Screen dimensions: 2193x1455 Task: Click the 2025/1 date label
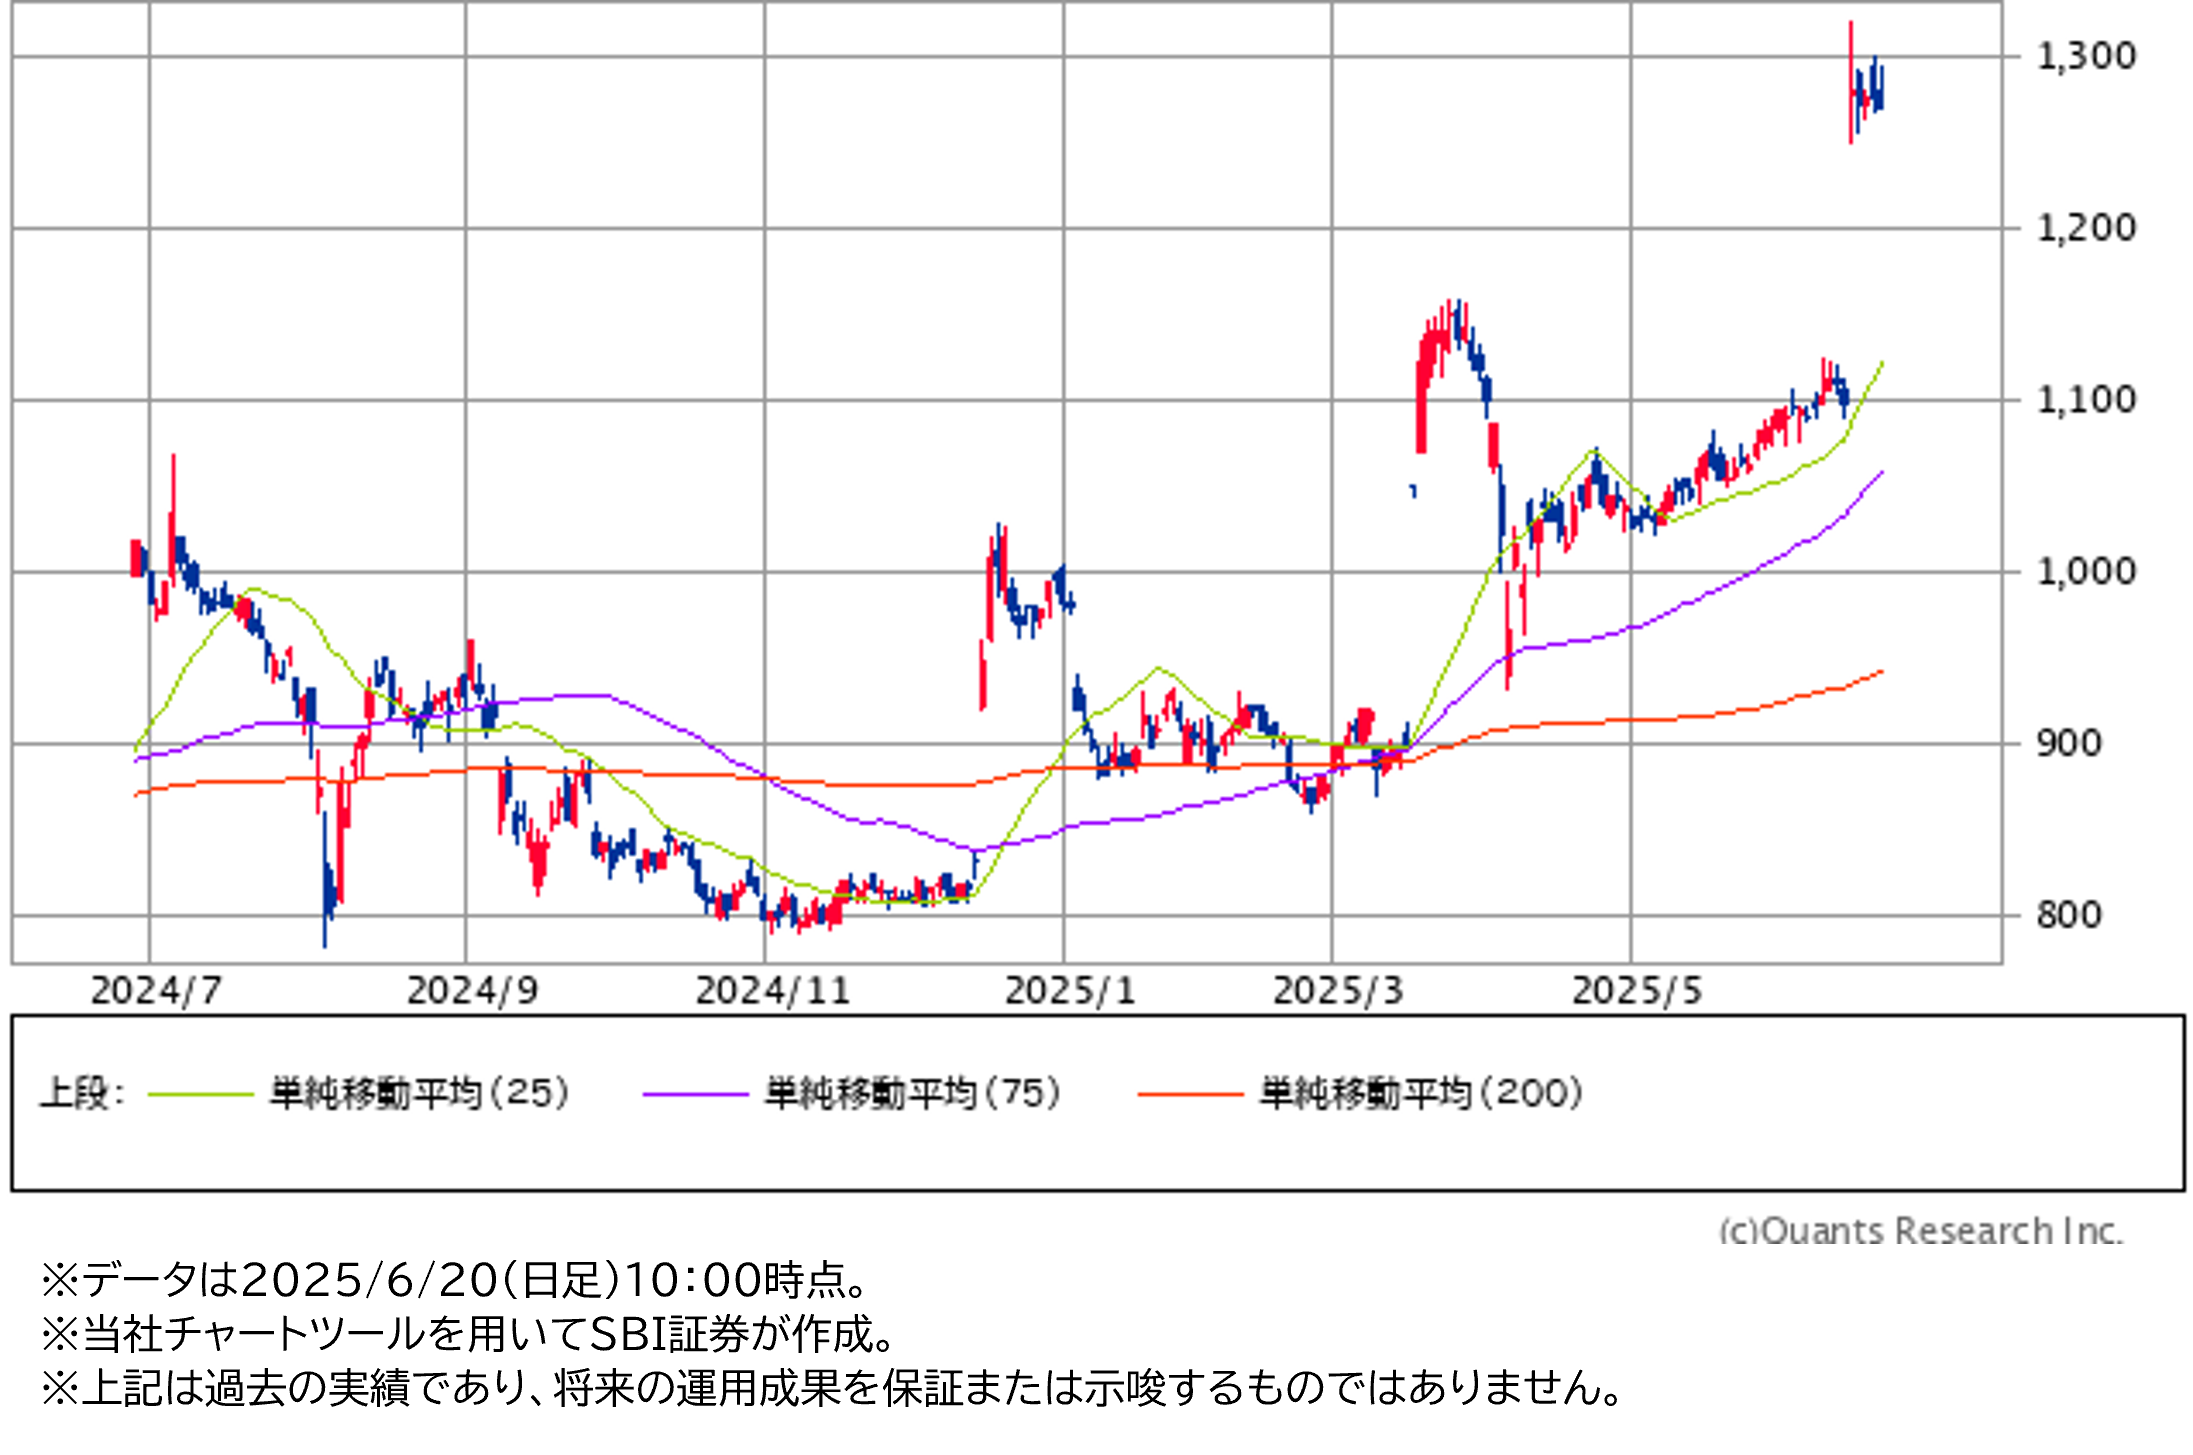(x=1070, y=991)
